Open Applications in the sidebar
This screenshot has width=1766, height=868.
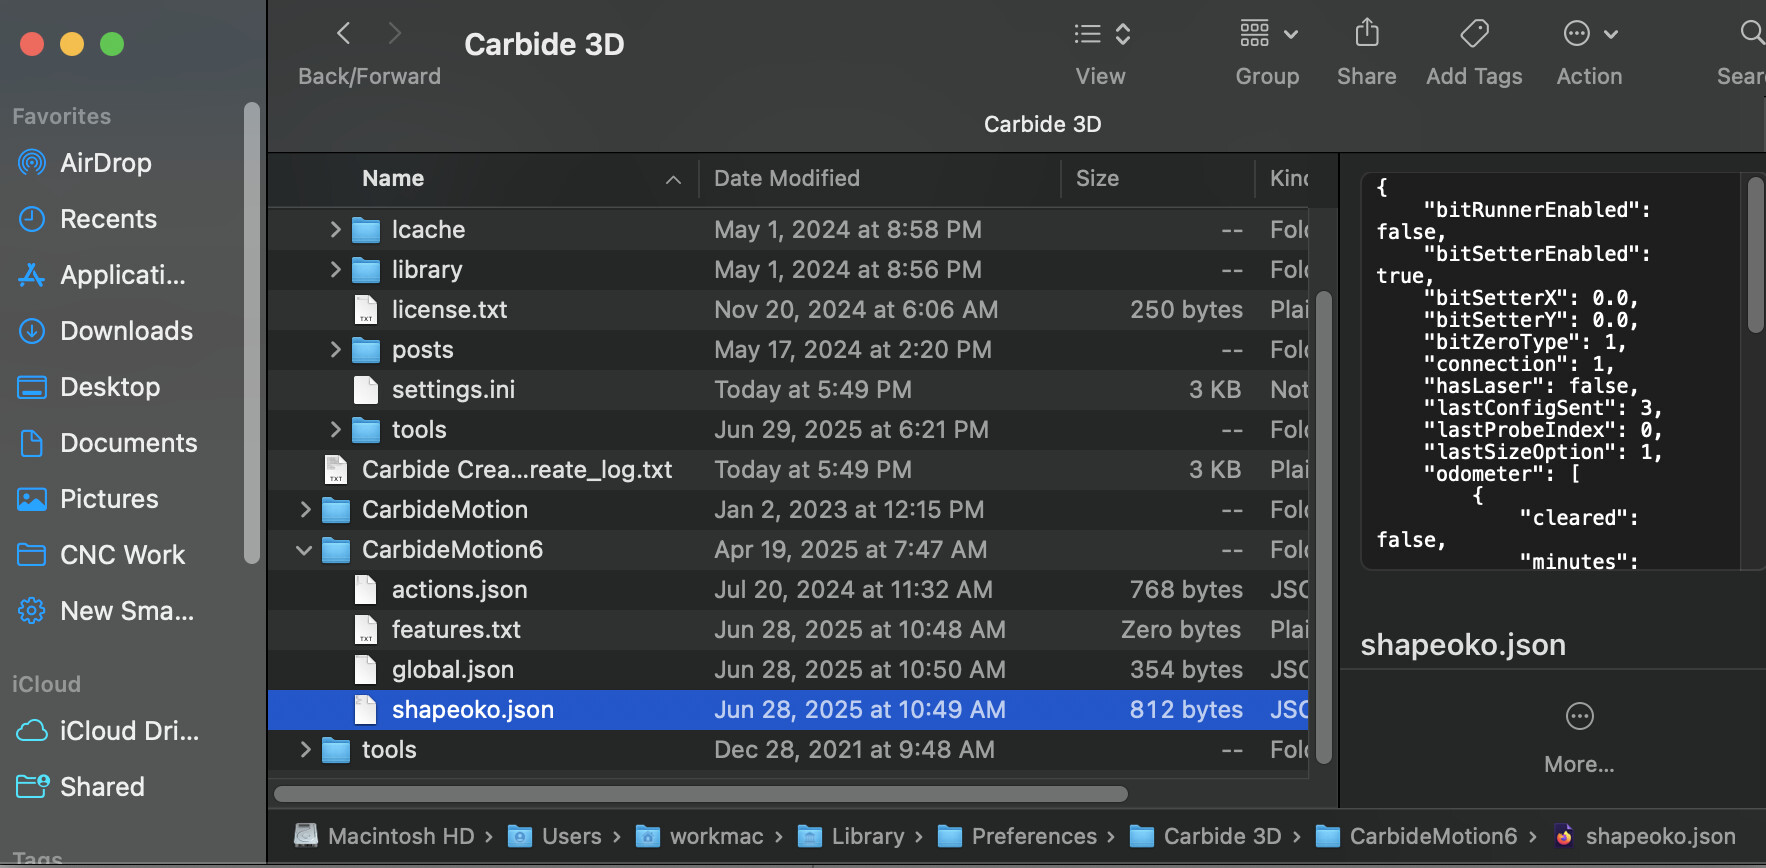click(x=102, y=275)
